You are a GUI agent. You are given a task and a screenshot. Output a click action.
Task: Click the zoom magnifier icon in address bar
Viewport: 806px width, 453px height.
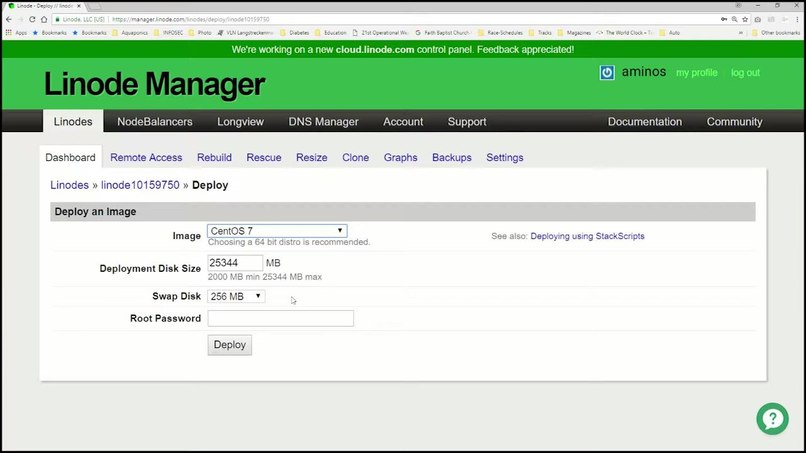tap(735, 19)
